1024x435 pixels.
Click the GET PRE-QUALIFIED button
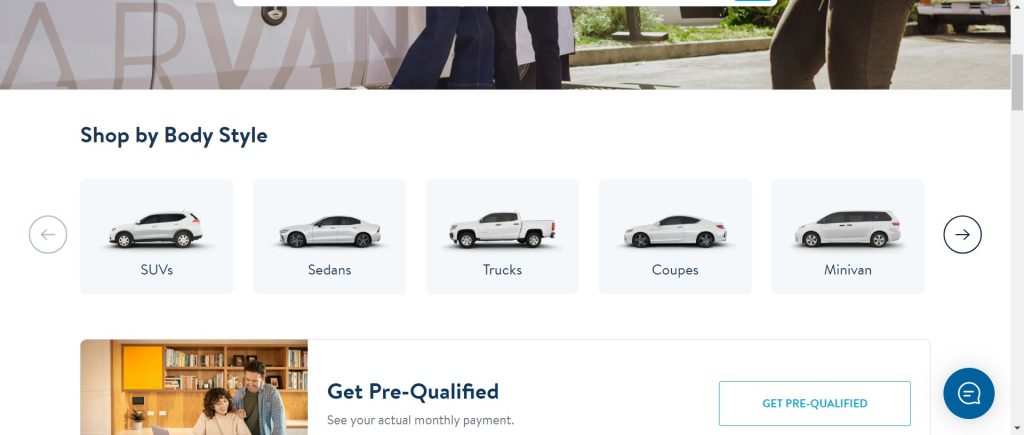coord(814,404)
